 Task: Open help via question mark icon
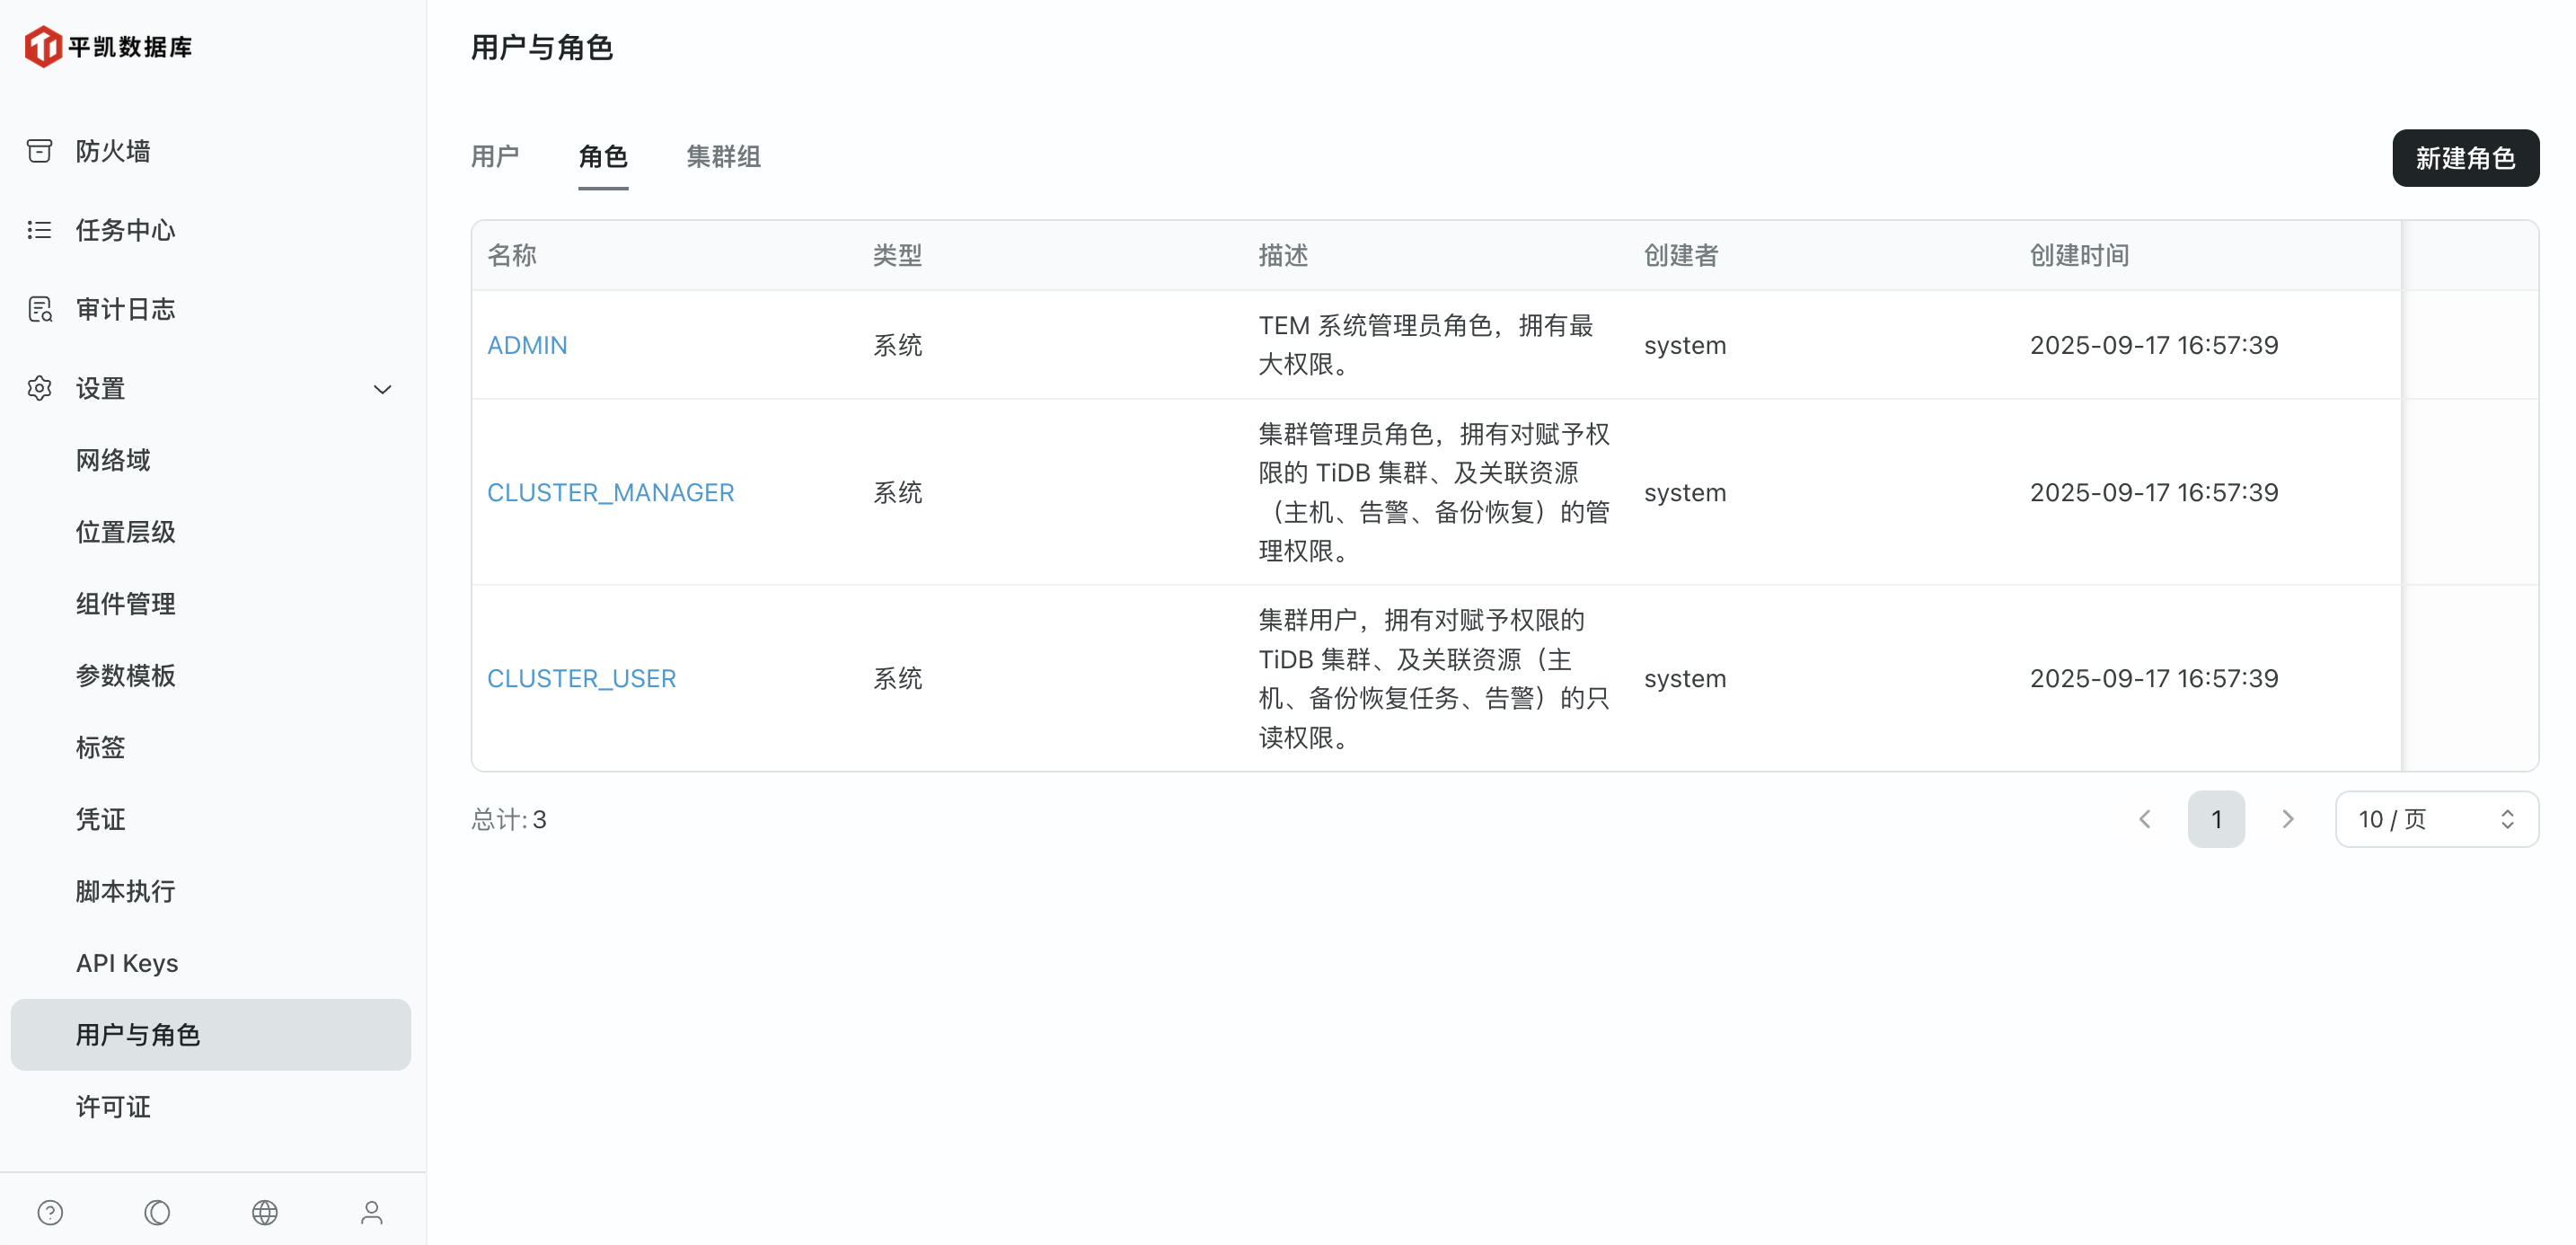[x=50, y=1212]
